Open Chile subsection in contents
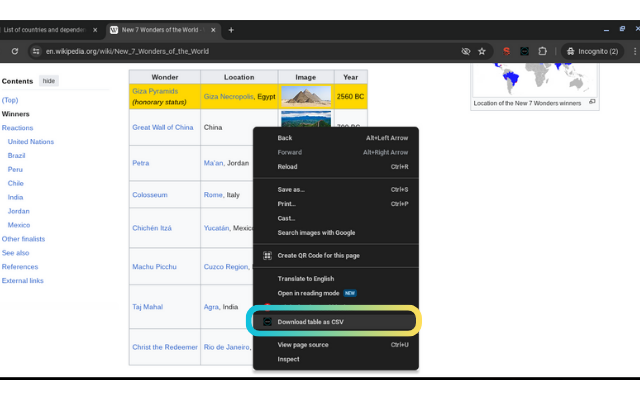 pyautogui.click(x=16, y=183)
